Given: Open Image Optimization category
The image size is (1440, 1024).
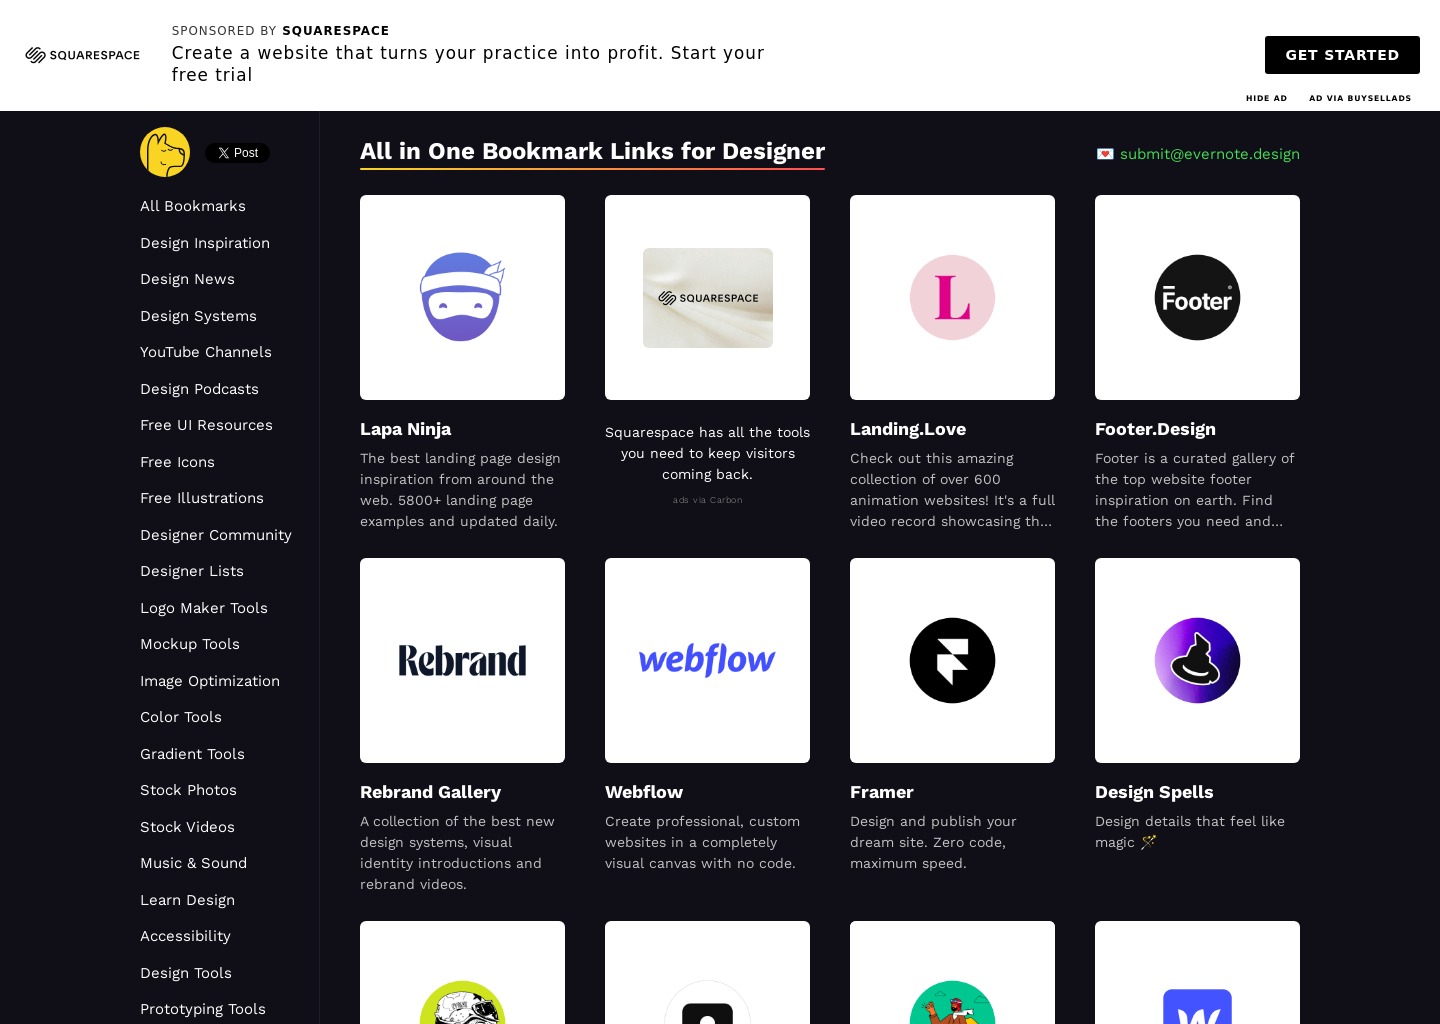Looking at the screenshot, I should 210,681.
